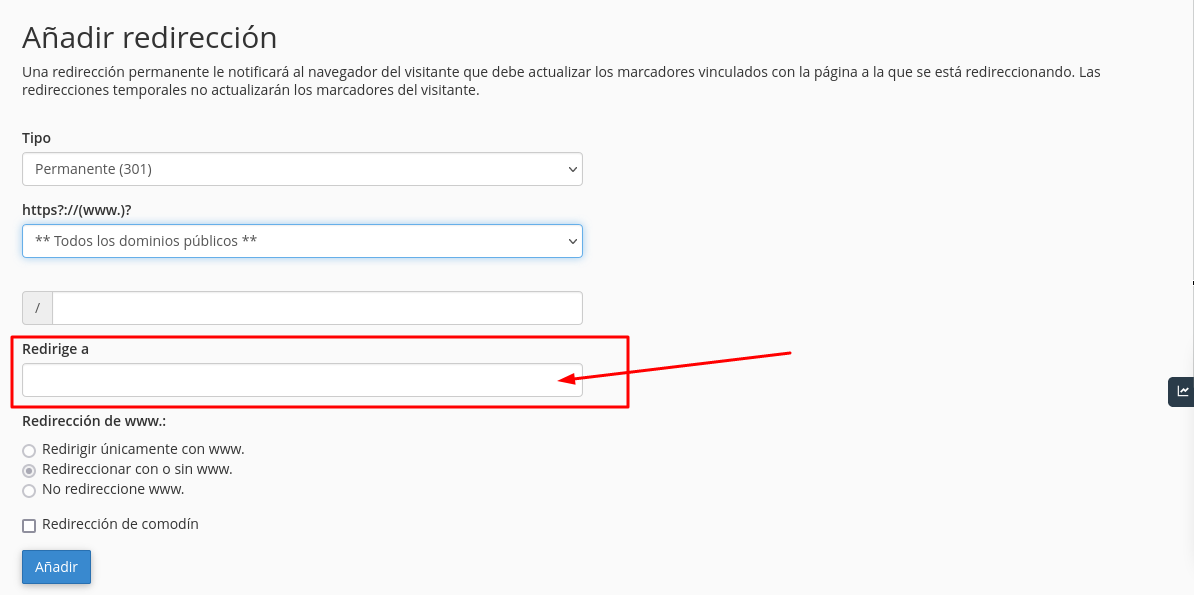Click the chevron arrow of the Tipo selector

(x=573, y=169)
